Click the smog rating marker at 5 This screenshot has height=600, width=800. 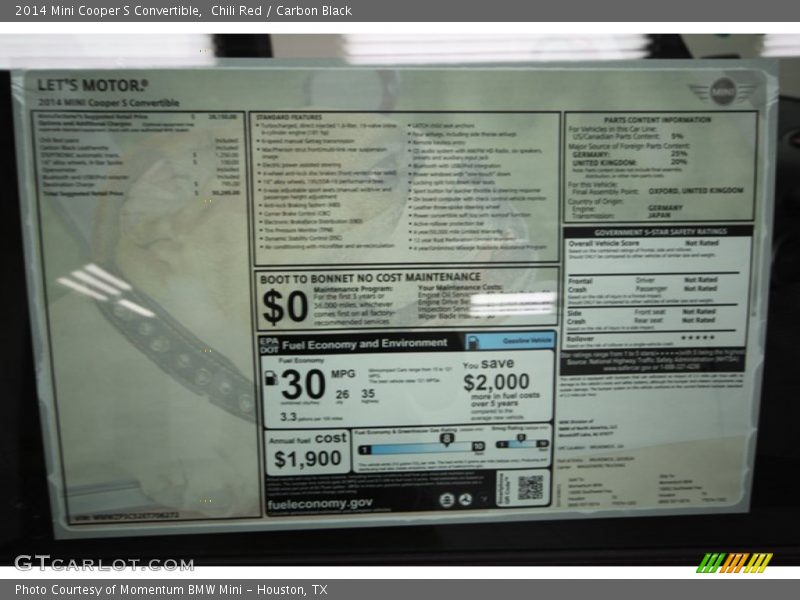tap(520, 438)
